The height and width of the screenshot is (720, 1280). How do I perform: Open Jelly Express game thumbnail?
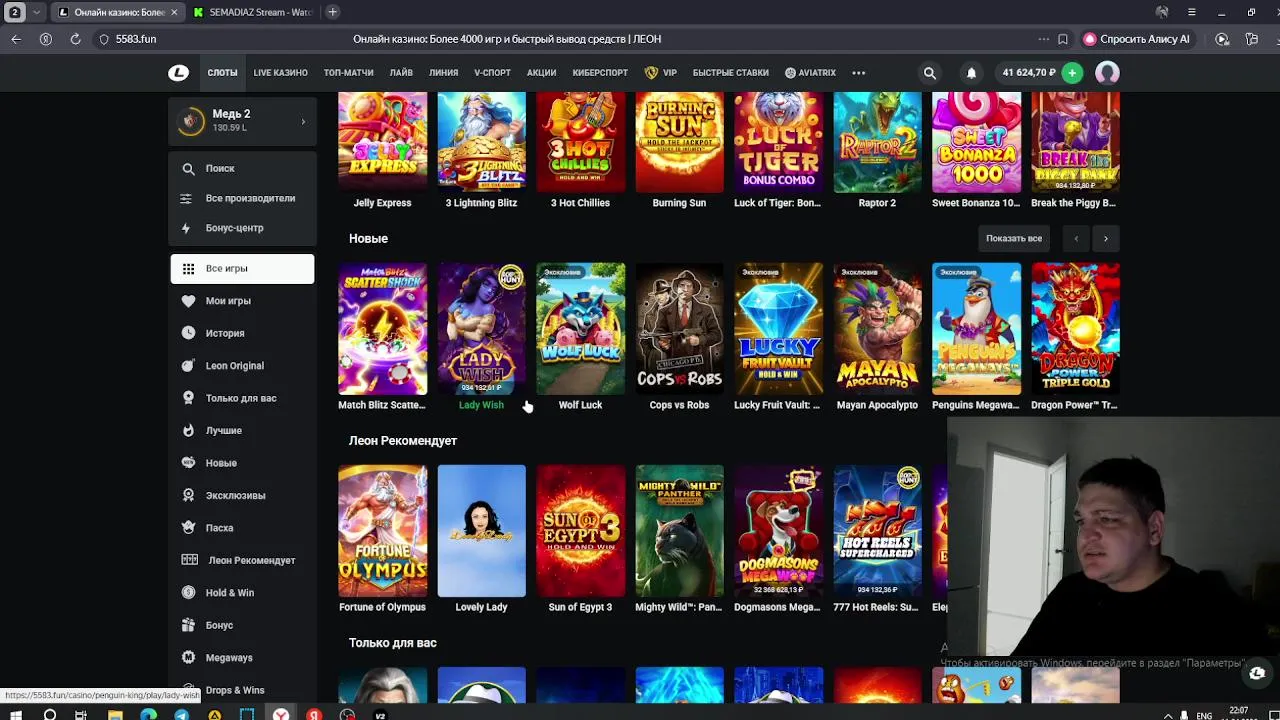pyautogui.click(x=382, y=142)
